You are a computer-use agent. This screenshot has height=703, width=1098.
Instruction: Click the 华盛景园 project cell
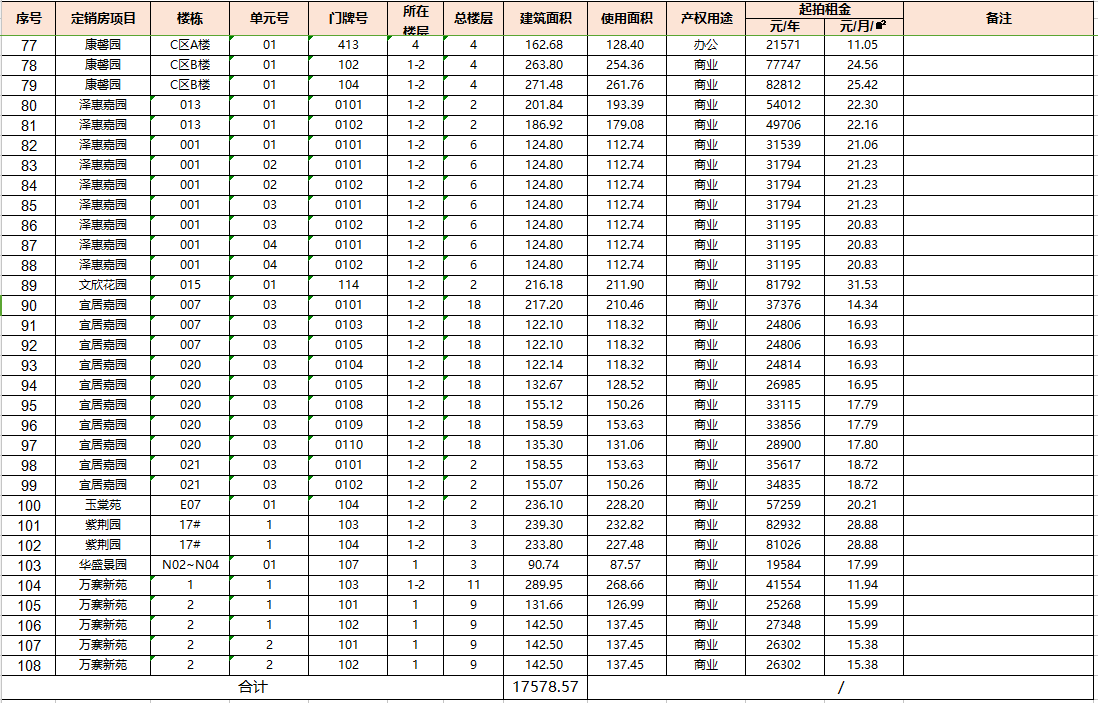tap(104, 565)
